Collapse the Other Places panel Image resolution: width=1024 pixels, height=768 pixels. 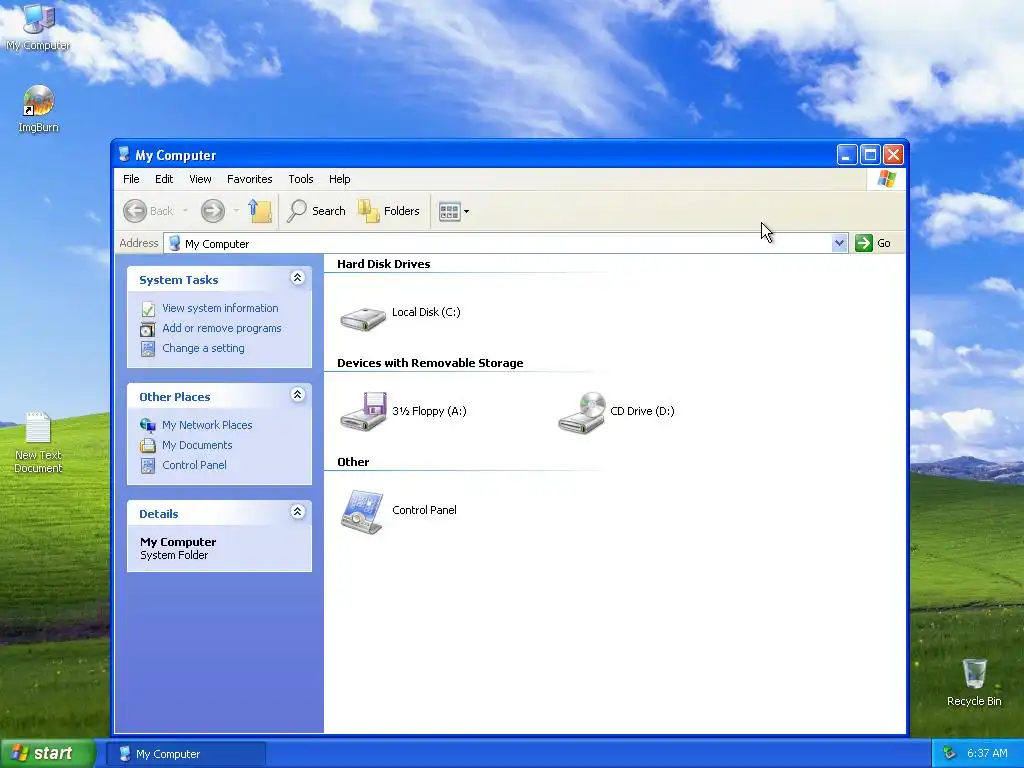(297, 395)
